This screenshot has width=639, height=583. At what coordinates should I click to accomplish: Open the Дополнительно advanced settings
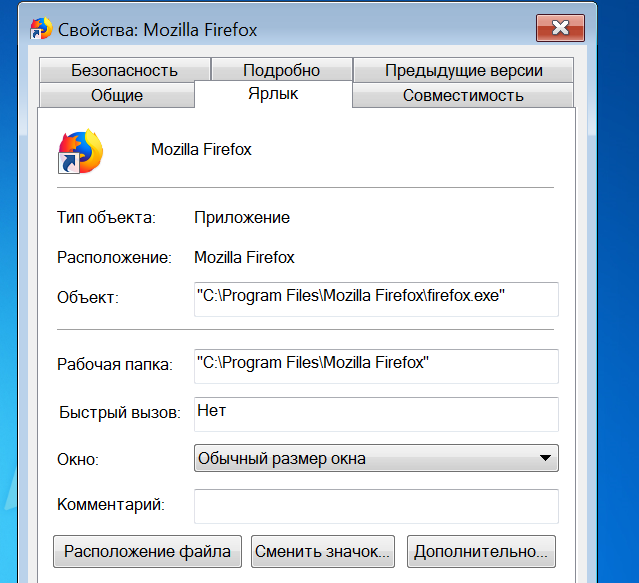pos(481,551)
